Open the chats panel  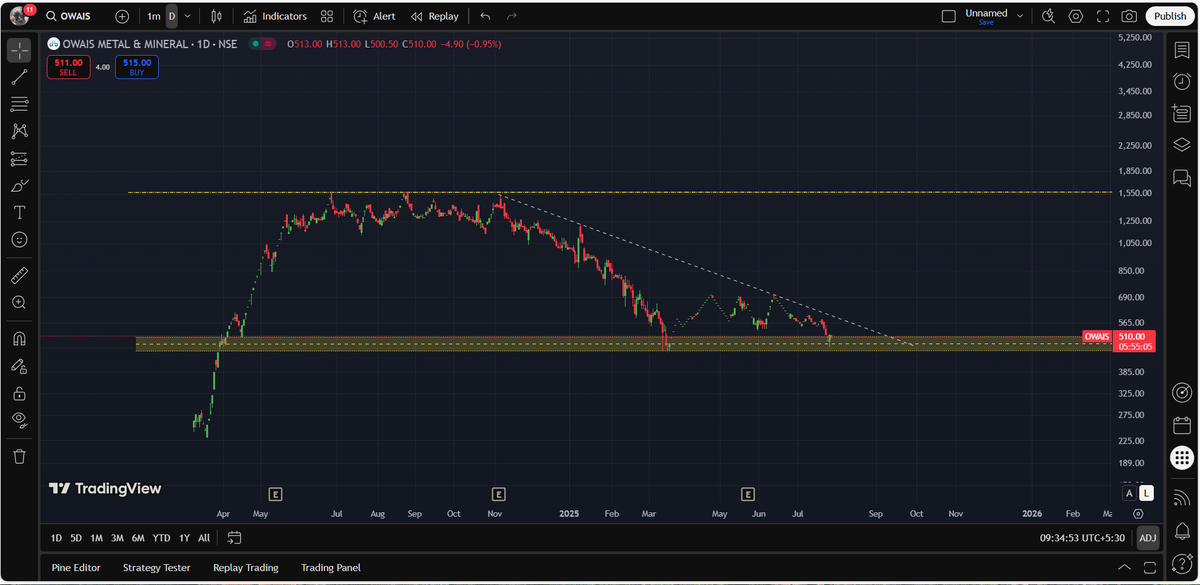pos(1181,177)
